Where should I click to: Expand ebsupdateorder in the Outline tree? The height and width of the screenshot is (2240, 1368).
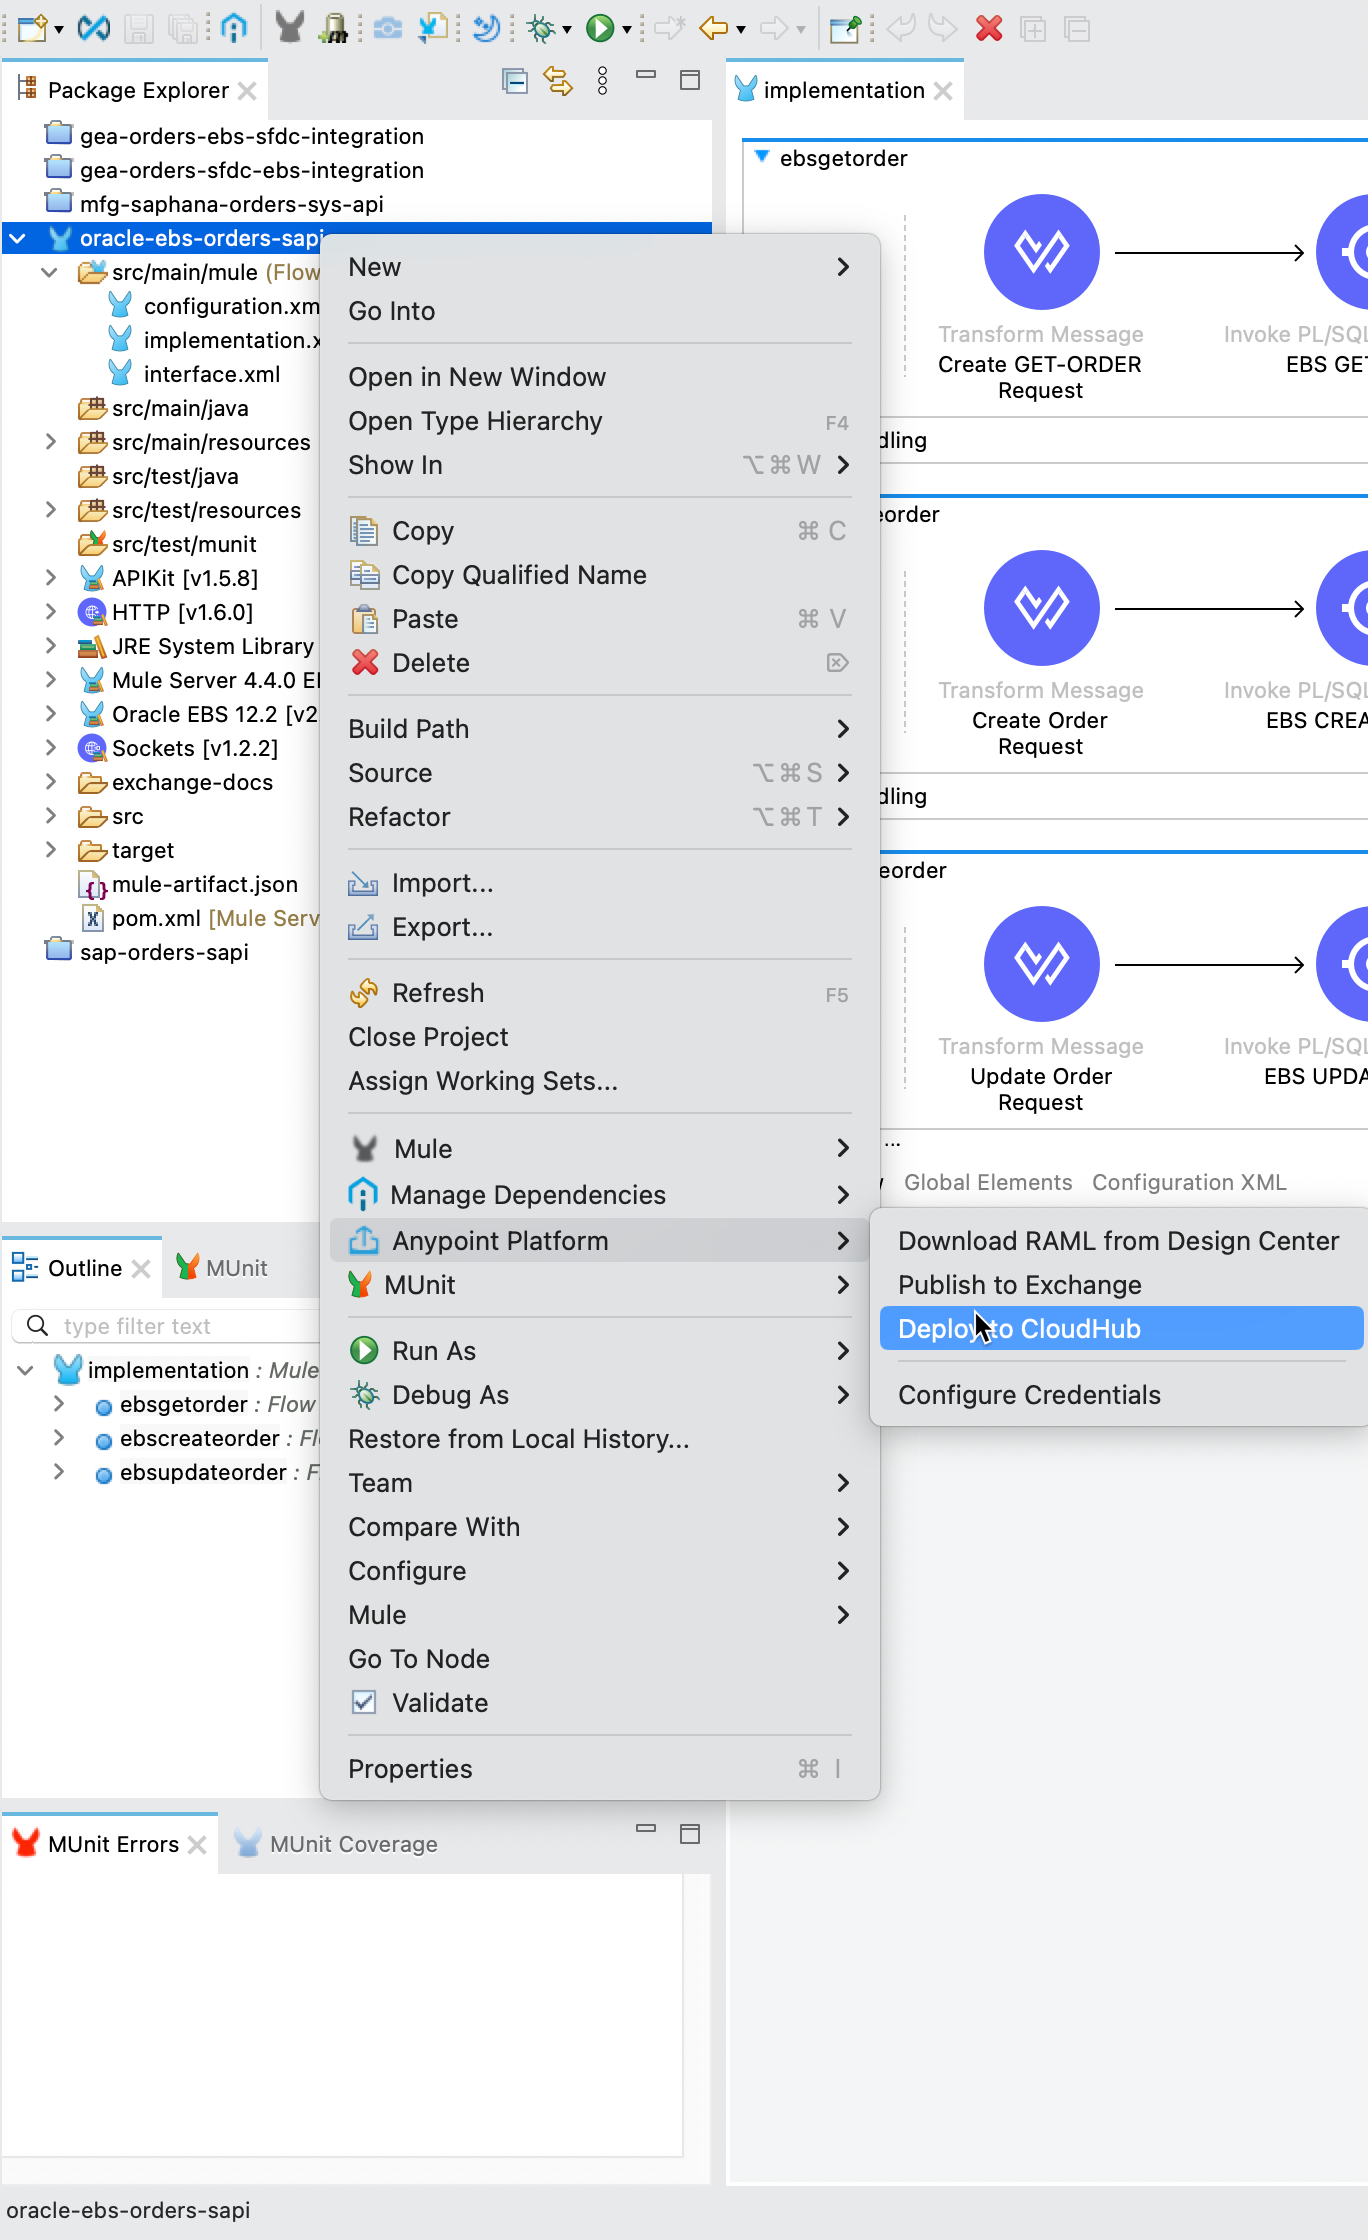tap(58, 1472)
